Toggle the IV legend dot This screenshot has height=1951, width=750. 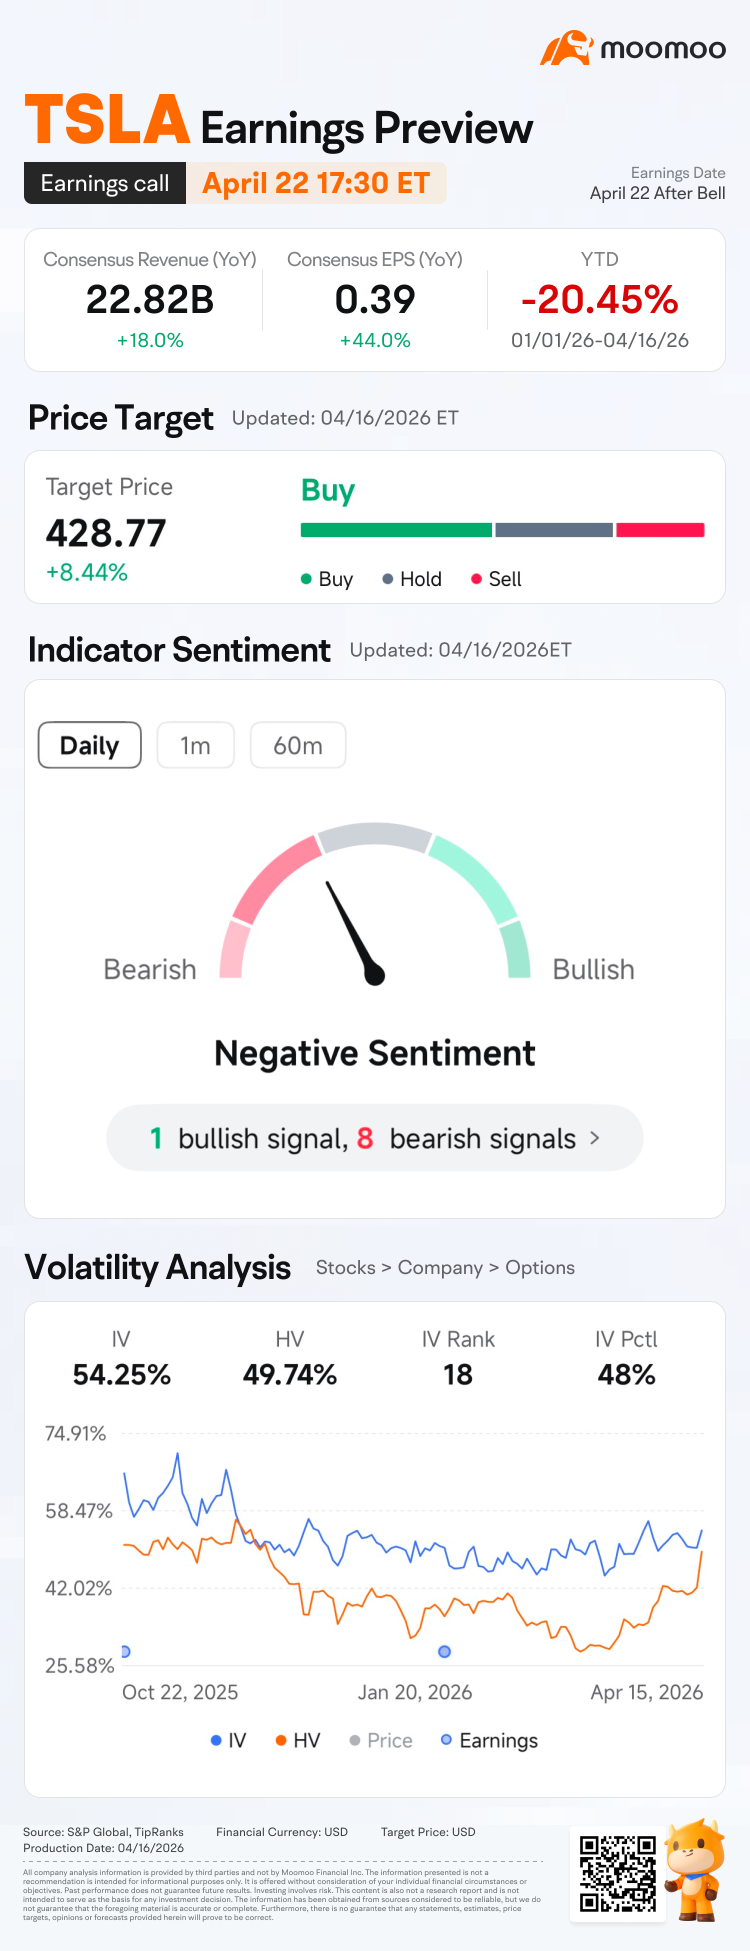point(216,1740)
